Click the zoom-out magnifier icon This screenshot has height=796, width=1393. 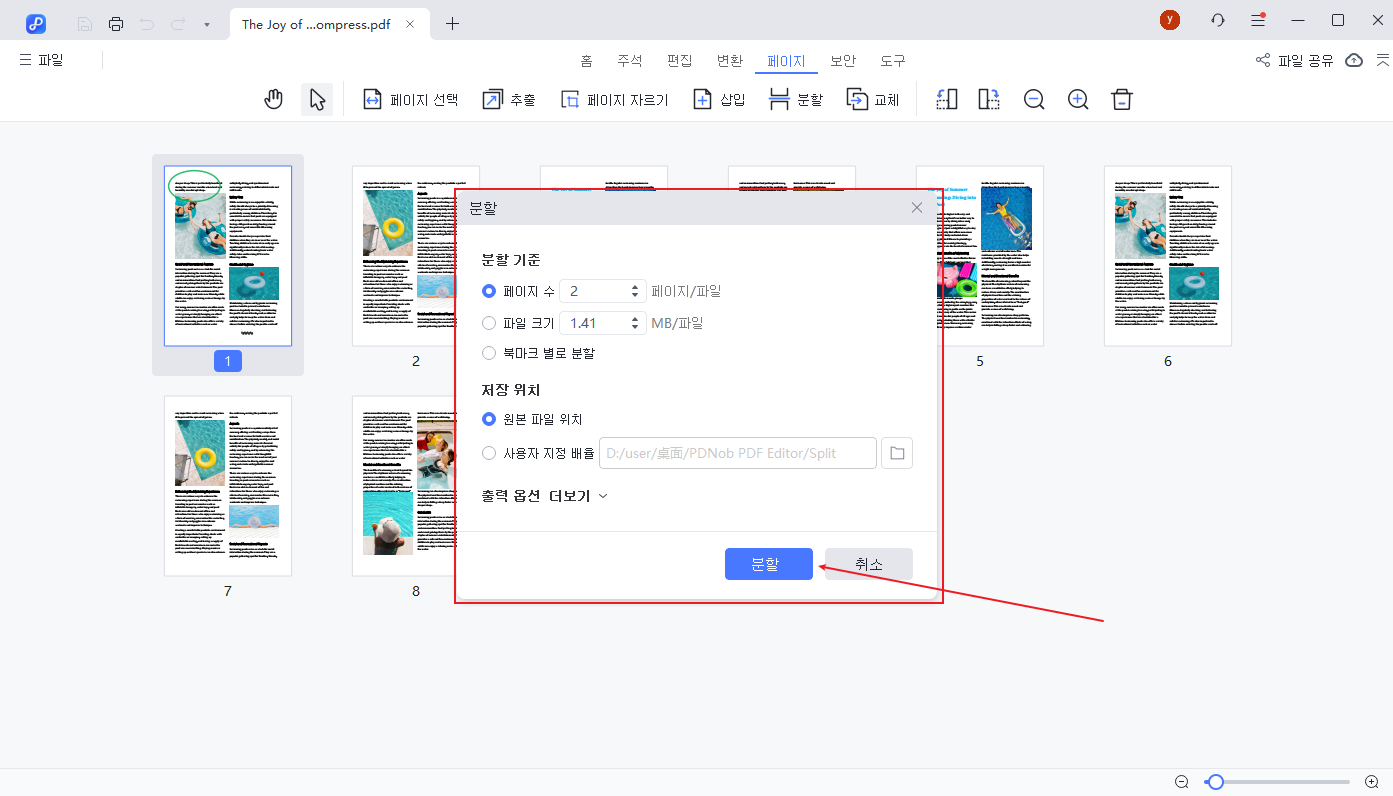[x=1034, y=99]
